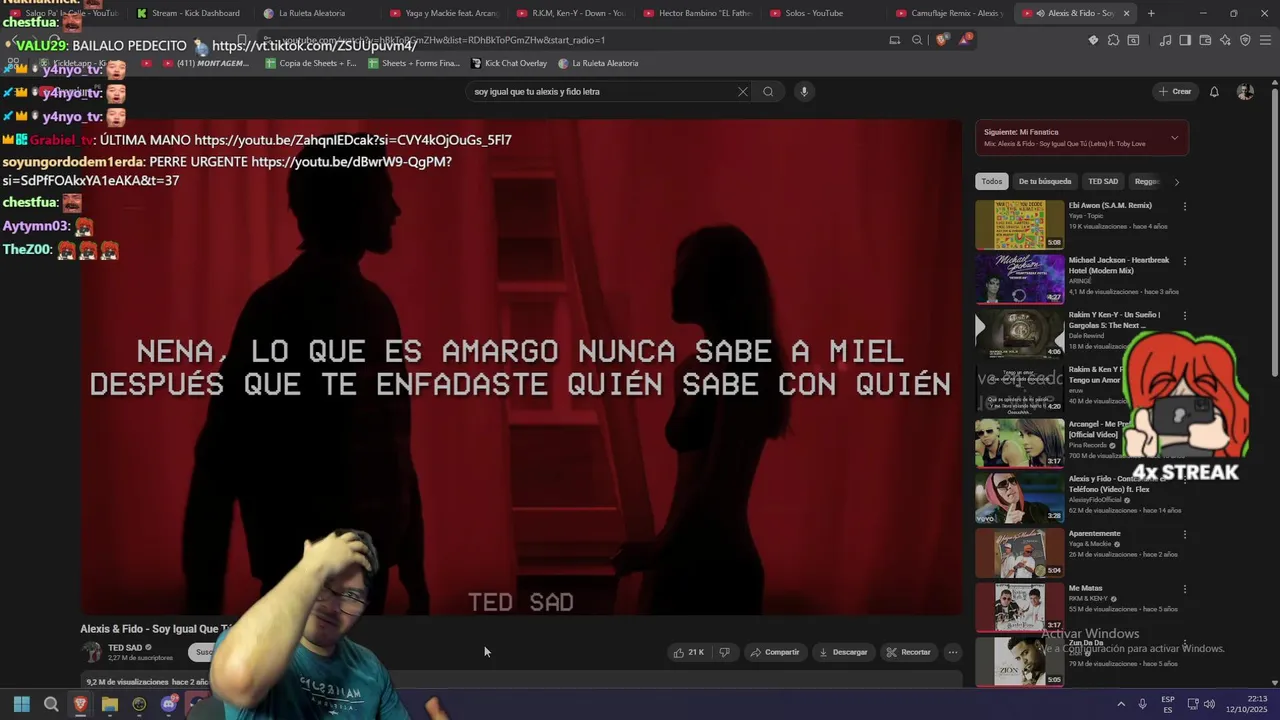Share the video via Compartir
Image resolution: width=1280 pixels, height=720 pixels.
775,652
